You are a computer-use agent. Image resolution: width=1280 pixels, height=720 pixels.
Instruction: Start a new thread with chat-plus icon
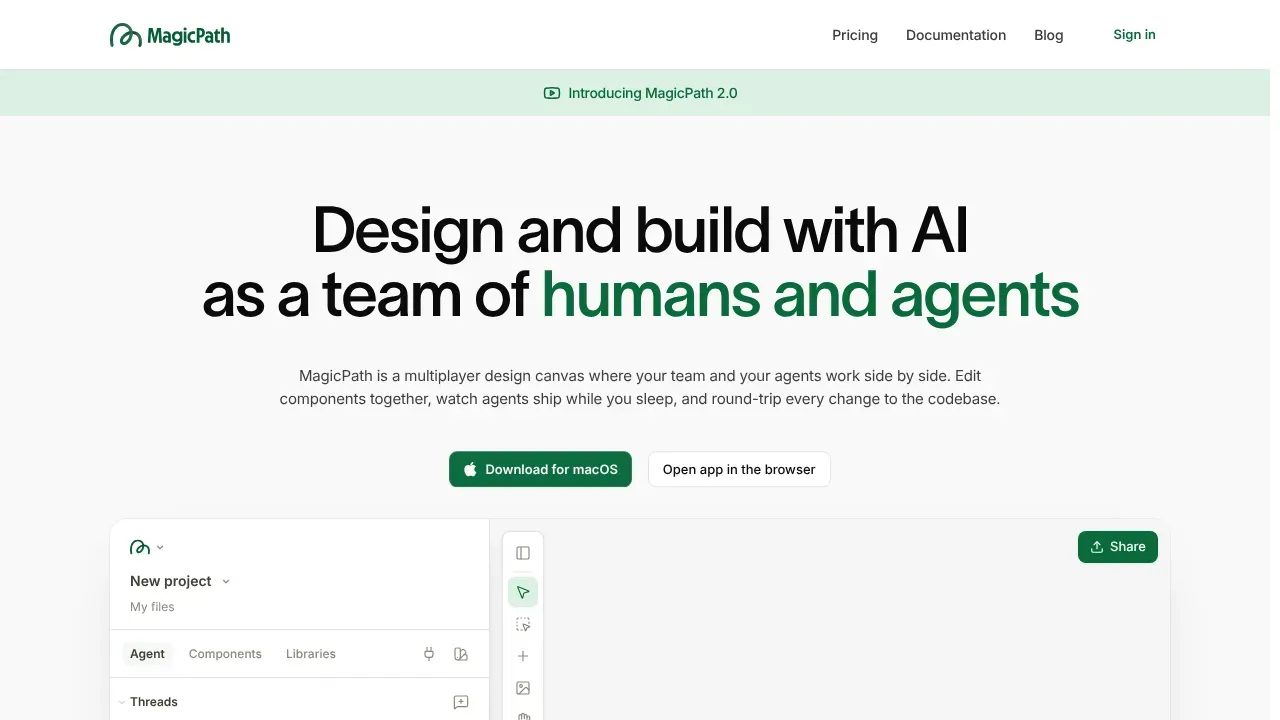pyautogui.click(x=461, y=702)
